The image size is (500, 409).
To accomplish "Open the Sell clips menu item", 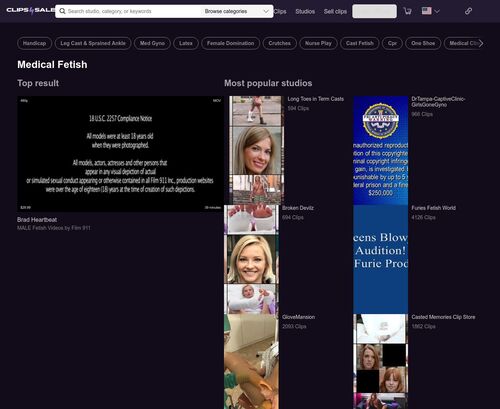I will 335,11.
